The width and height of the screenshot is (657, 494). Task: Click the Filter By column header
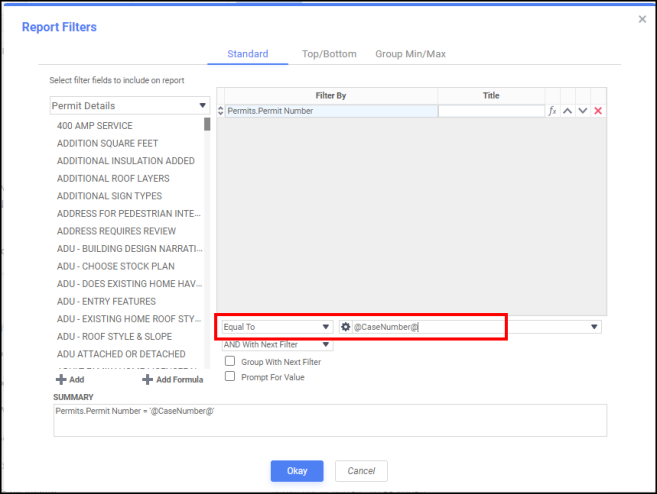tap(331, 96)
